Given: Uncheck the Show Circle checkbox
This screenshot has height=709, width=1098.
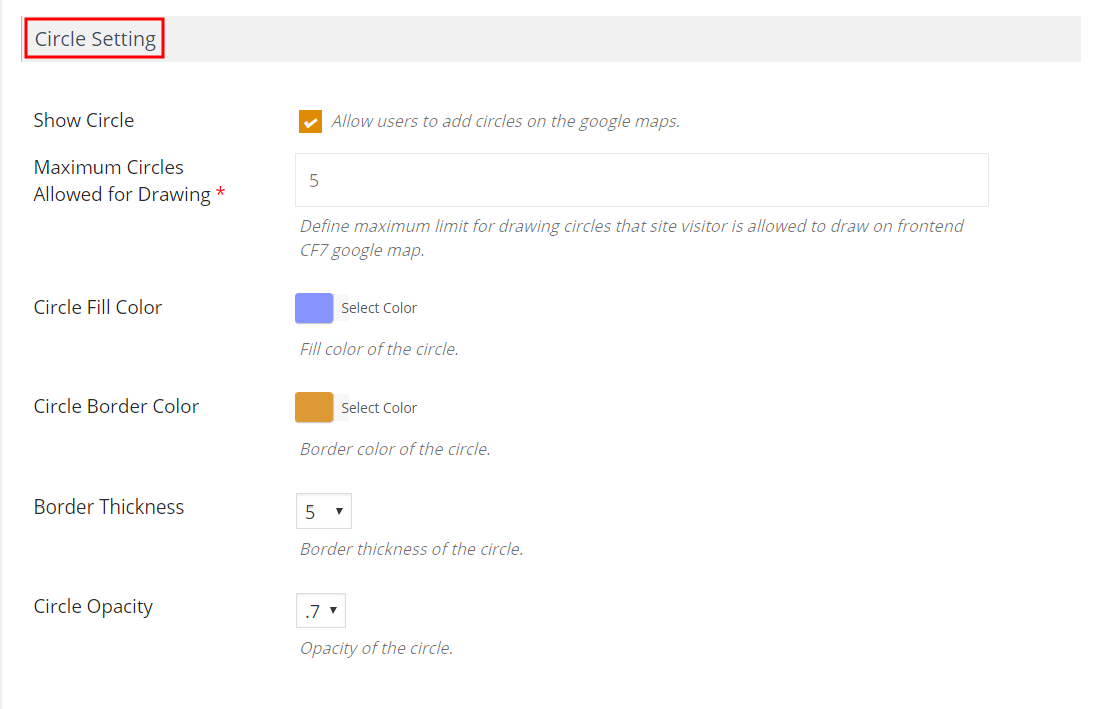Looking at the screenshot, I should [x=310, y=121].
